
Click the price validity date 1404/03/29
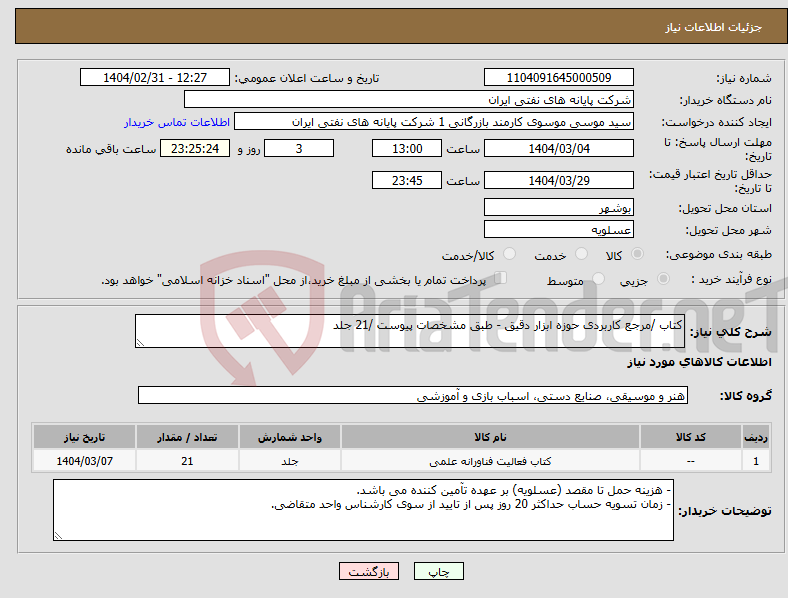click(558, 180)
